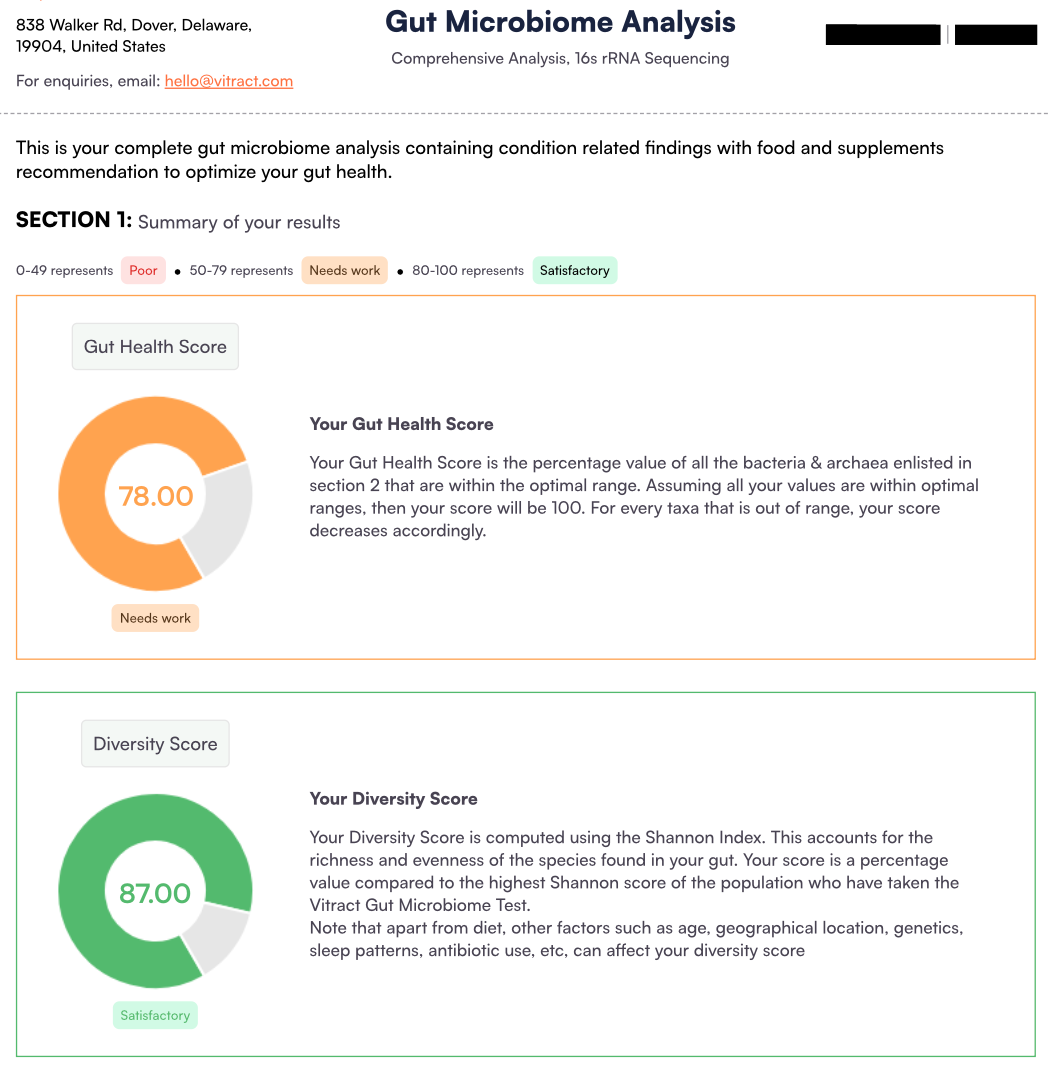Viewport: 1050px width, 1076px height.
Task: Click the "Your Gut Health Score" heading
Action: tap(401, 424)
